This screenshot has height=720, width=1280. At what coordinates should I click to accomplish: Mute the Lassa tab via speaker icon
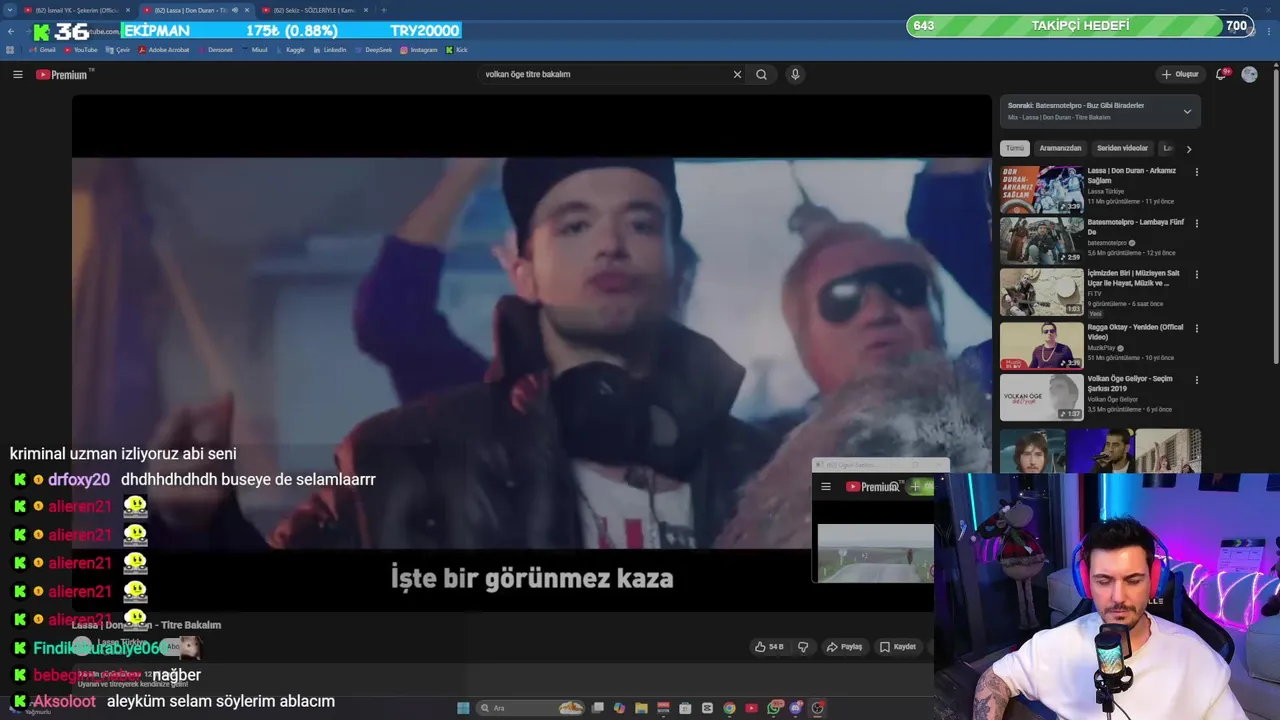[236, 10]
